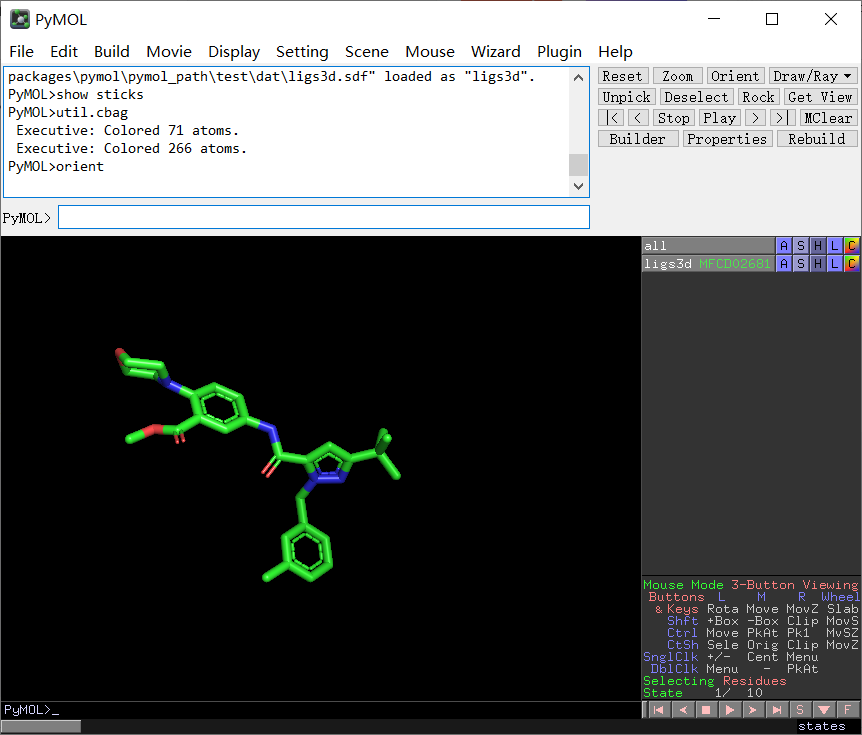
Task: Open the Scene menu
Action: (367, 52)
